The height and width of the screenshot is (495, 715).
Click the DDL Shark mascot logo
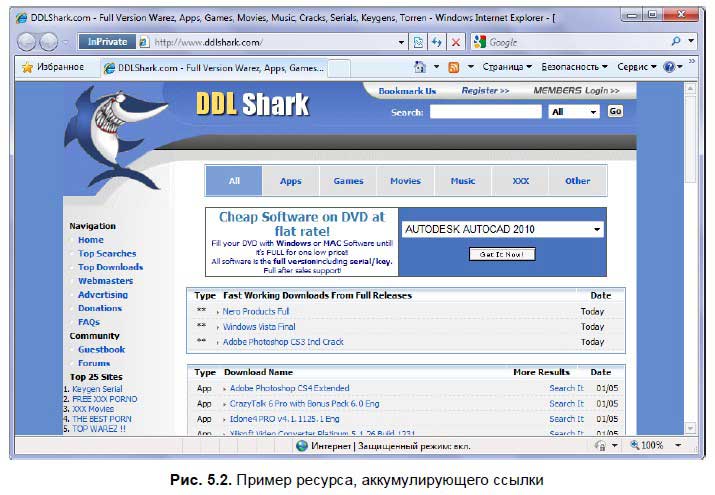(114, 137)
